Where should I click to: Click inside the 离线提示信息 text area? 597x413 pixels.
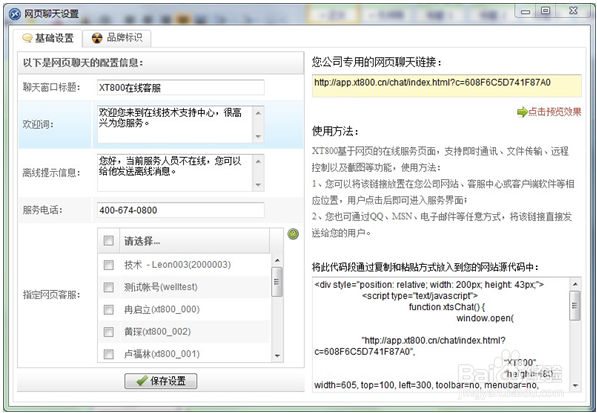[x=175, y=172]
